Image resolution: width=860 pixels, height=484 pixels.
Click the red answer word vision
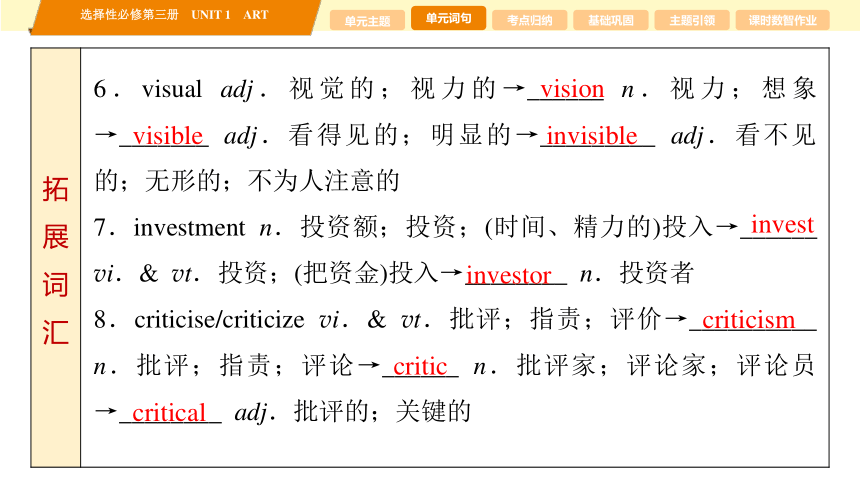point(572,89)
